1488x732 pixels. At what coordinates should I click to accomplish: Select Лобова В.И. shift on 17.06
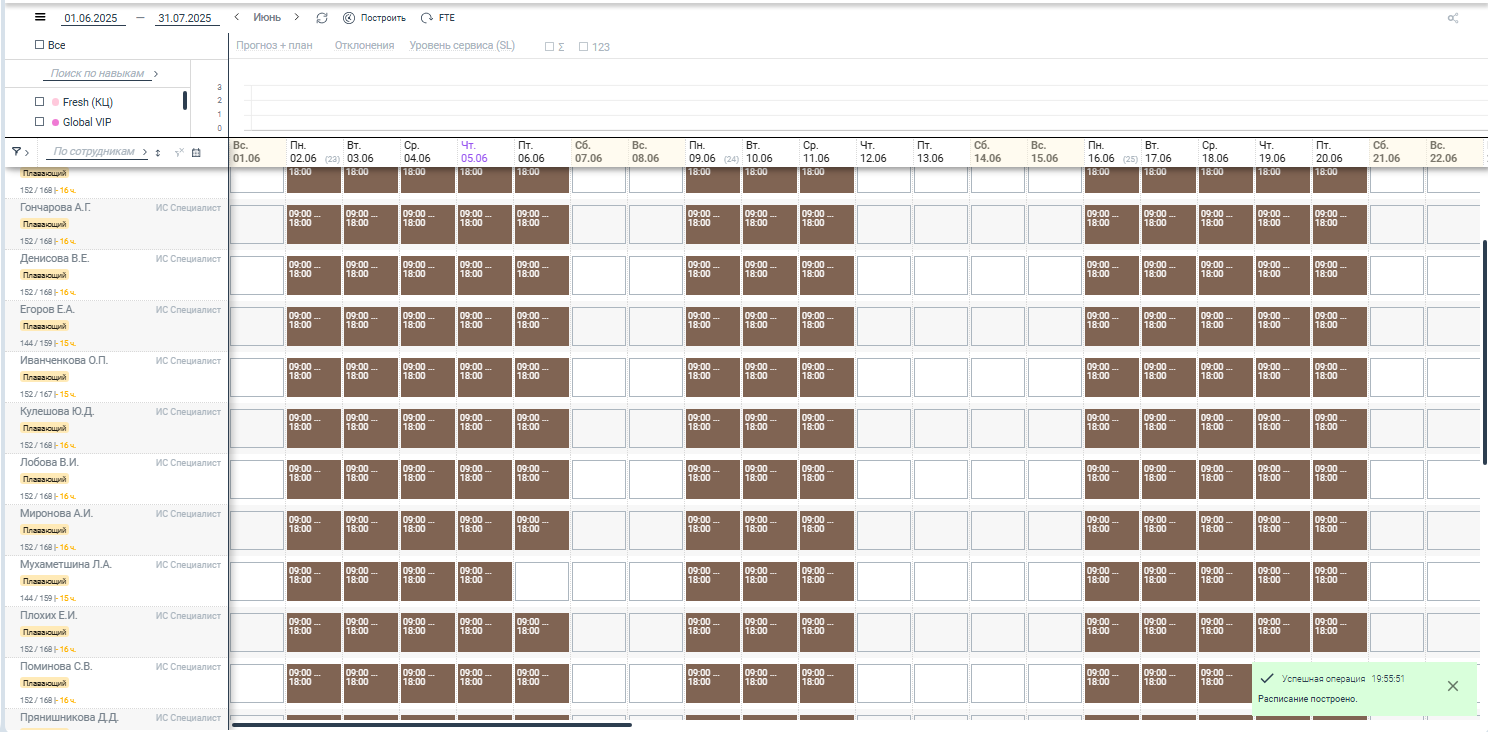point(1169,479)
